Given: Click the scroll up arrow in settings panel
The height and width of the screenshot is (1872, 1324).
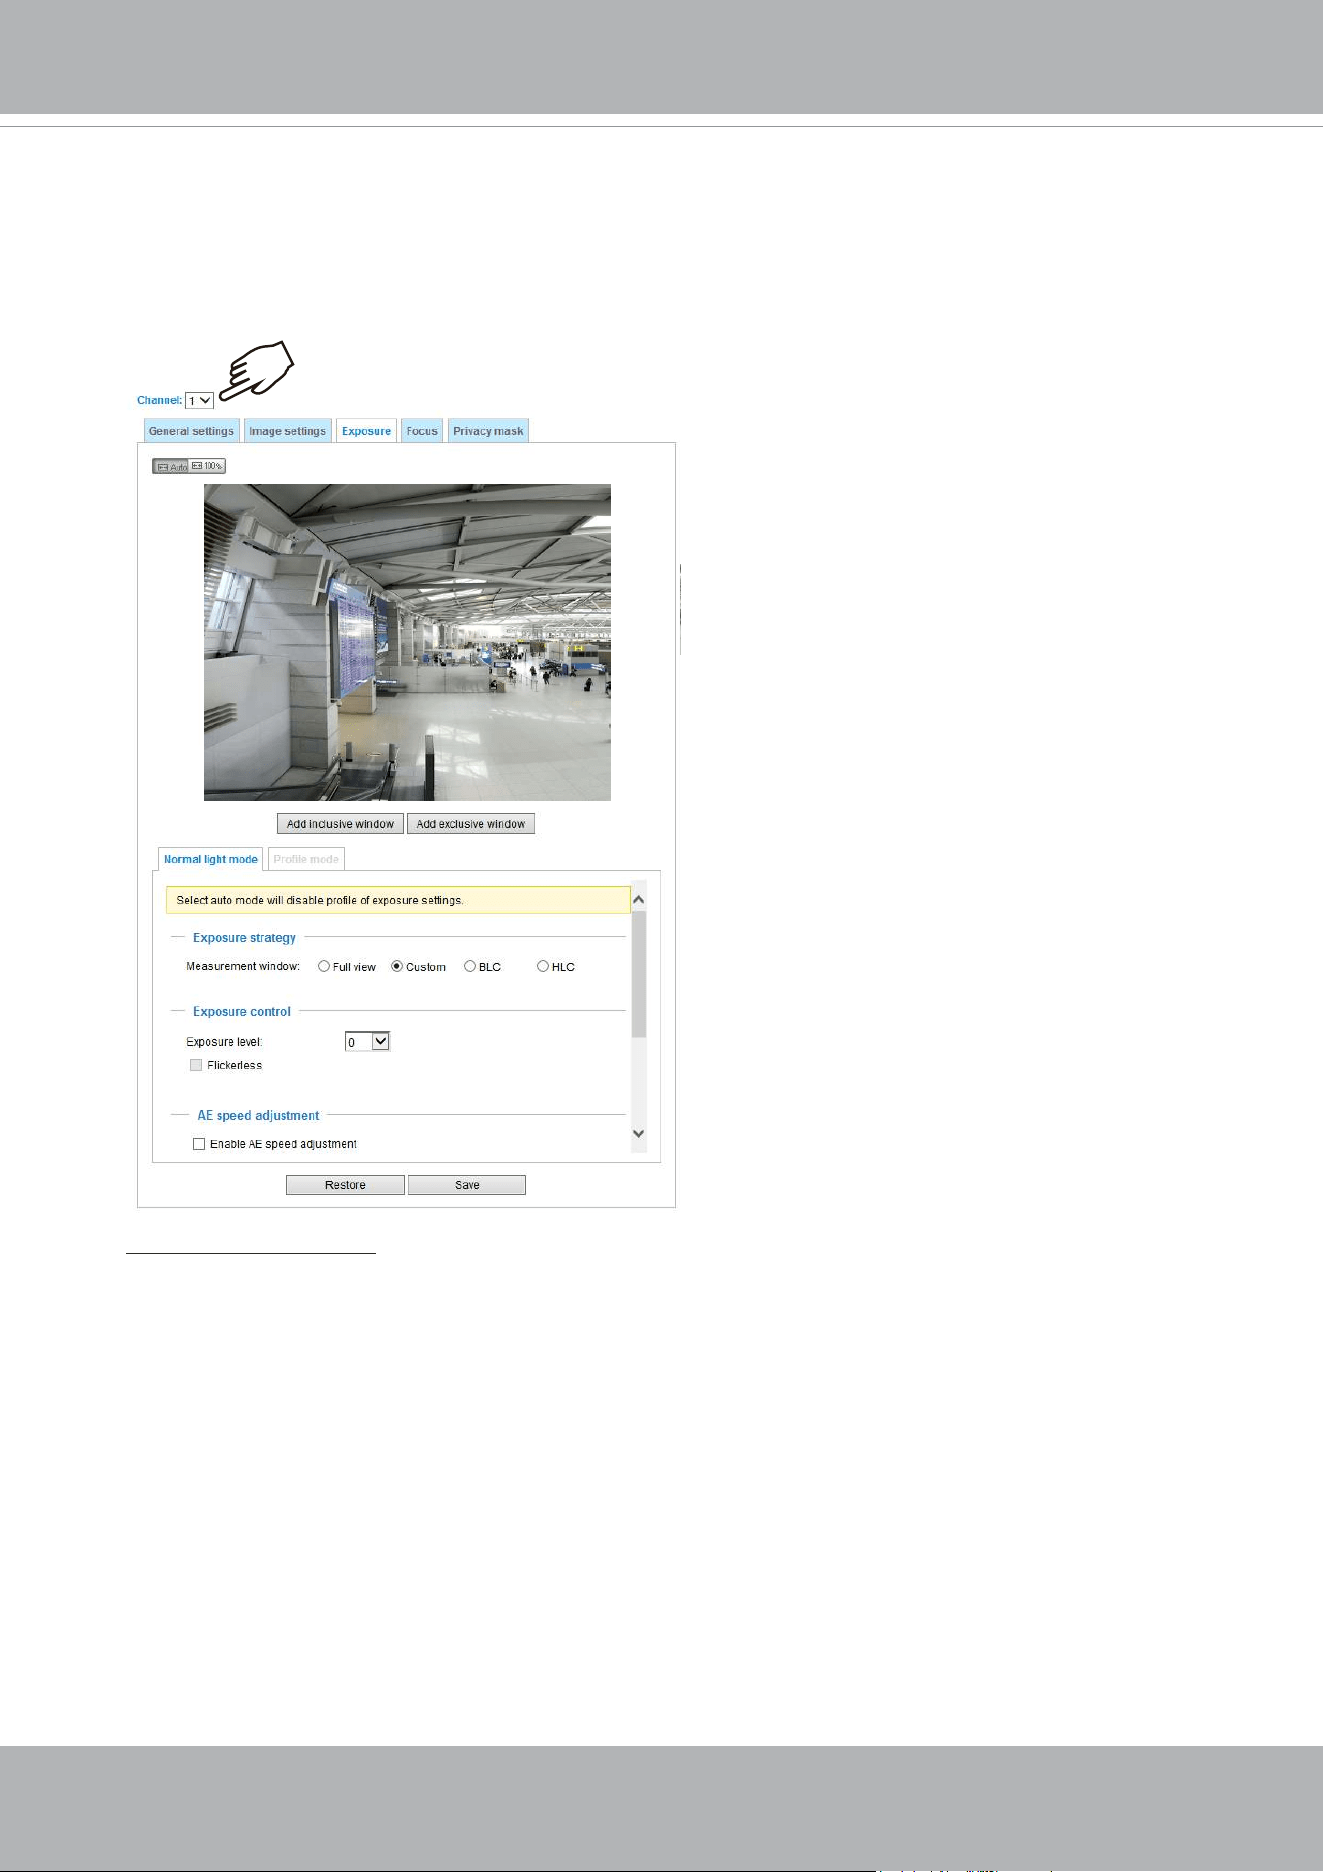Looking at the screenshot, I should click(x=639, y=900).
